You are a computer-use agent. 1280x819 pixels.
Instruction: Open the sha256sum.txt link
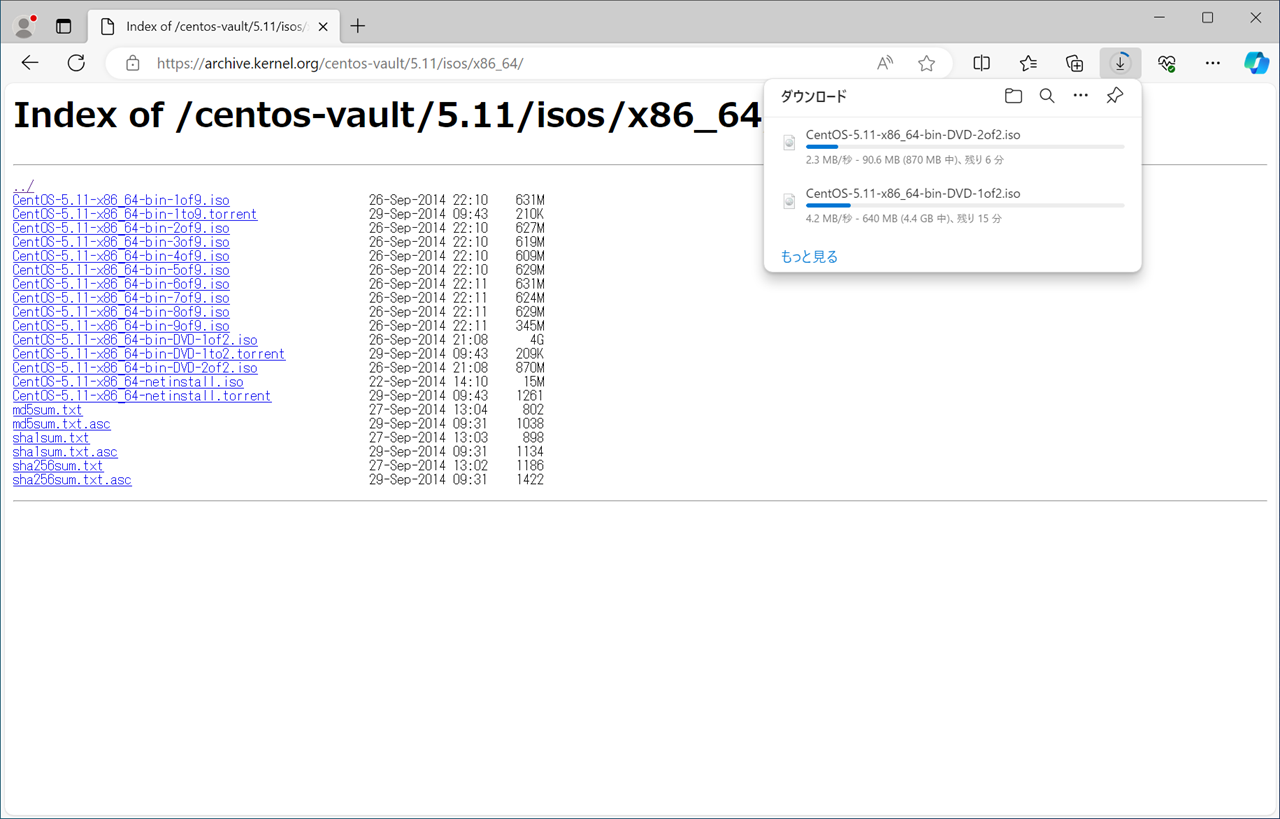tap(58, 466)
